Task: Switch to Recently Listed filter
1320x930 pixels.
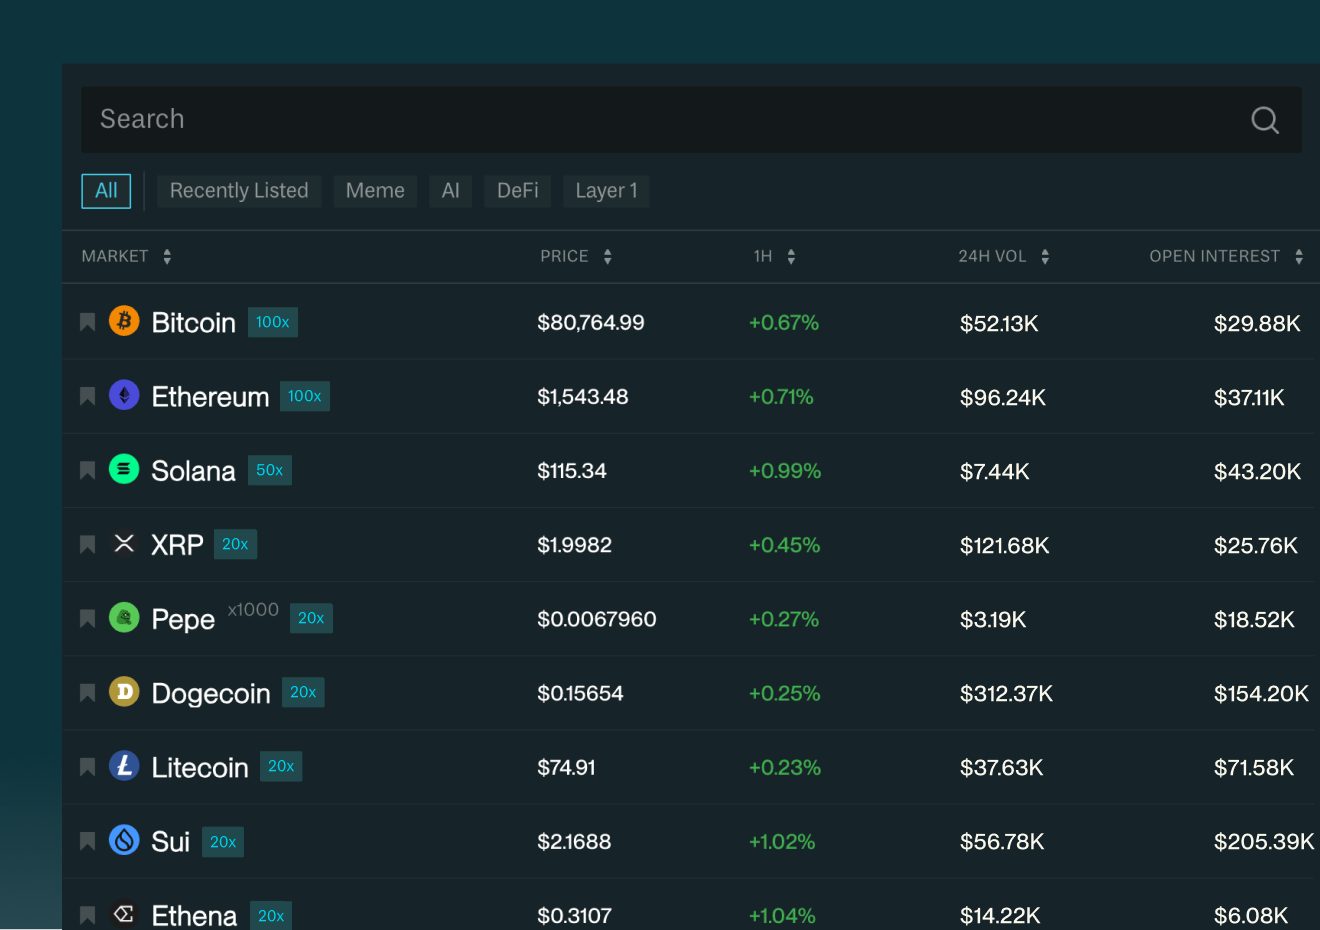Action: coord(239,191)
